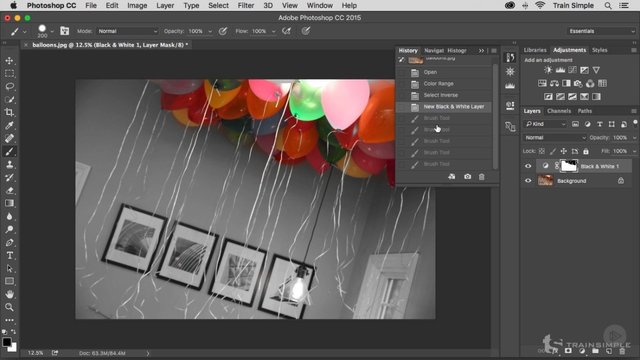Create new snapshot in History panel

467,177
